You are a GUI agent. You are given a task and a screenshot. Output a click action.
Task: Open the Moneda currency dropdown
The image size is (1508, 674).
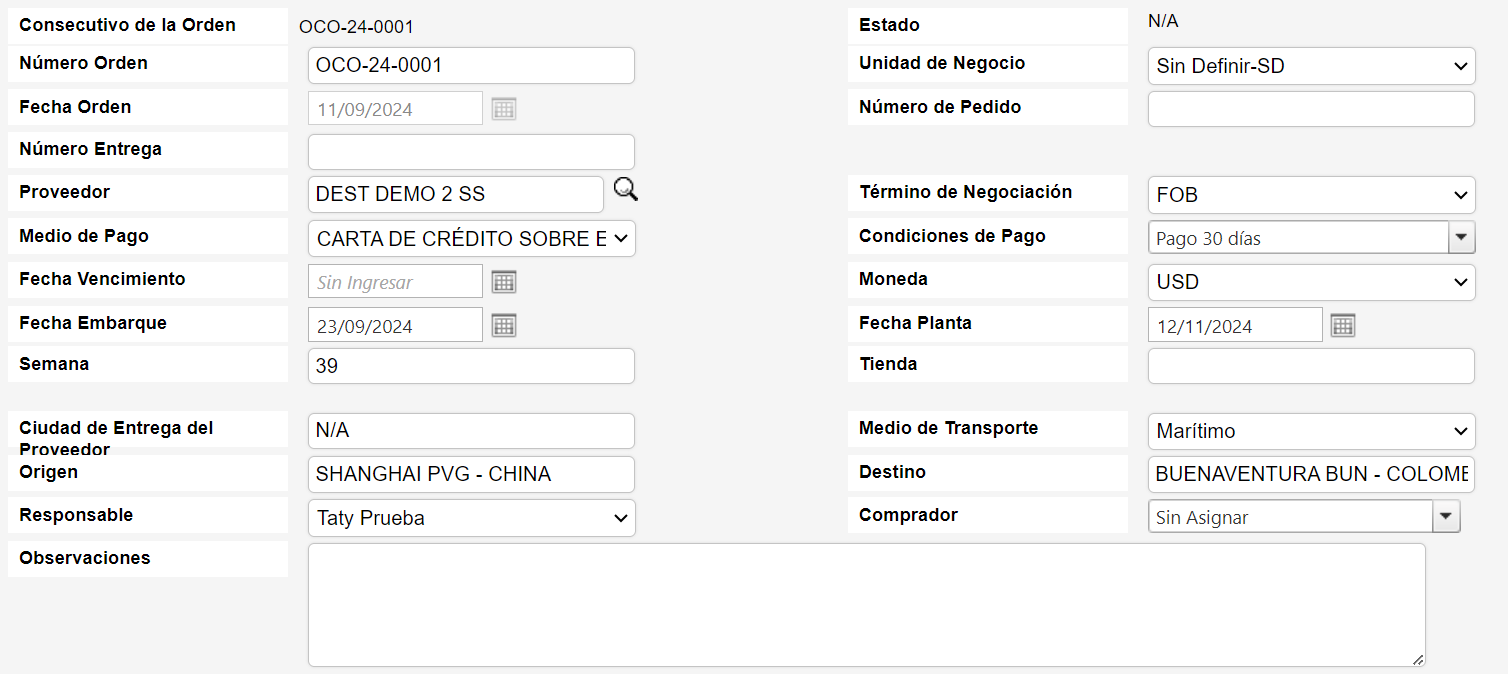tap(1310, 282)
